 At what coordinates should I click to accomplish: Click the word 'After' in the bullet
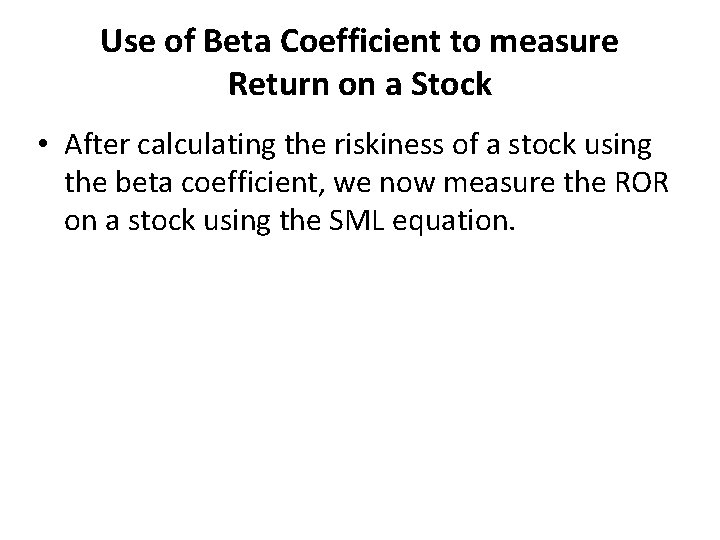pyautogui.click(x=94, y=146)
